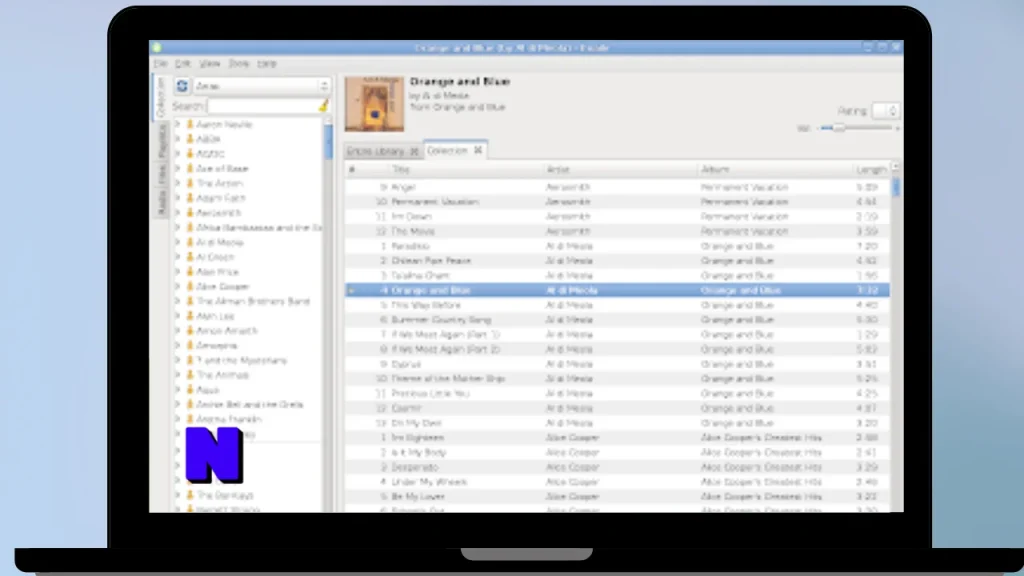Click the artist icon beside Ace of Base
The height and width of the screenshot is (576, 1024).
190,168
